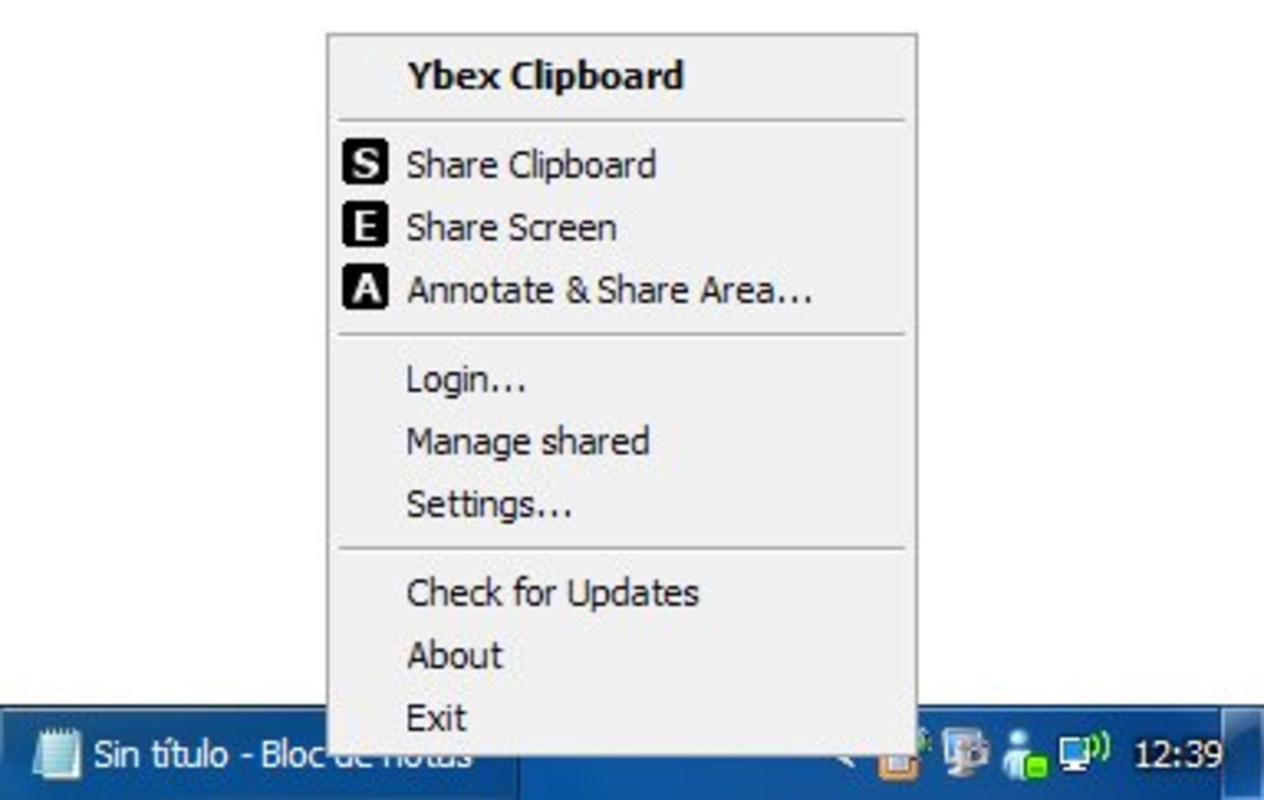Viewport: 1264px width, 800px height.
Task: Click the orange Ybex clipboard tray icon
Action: tap(898, 765)
